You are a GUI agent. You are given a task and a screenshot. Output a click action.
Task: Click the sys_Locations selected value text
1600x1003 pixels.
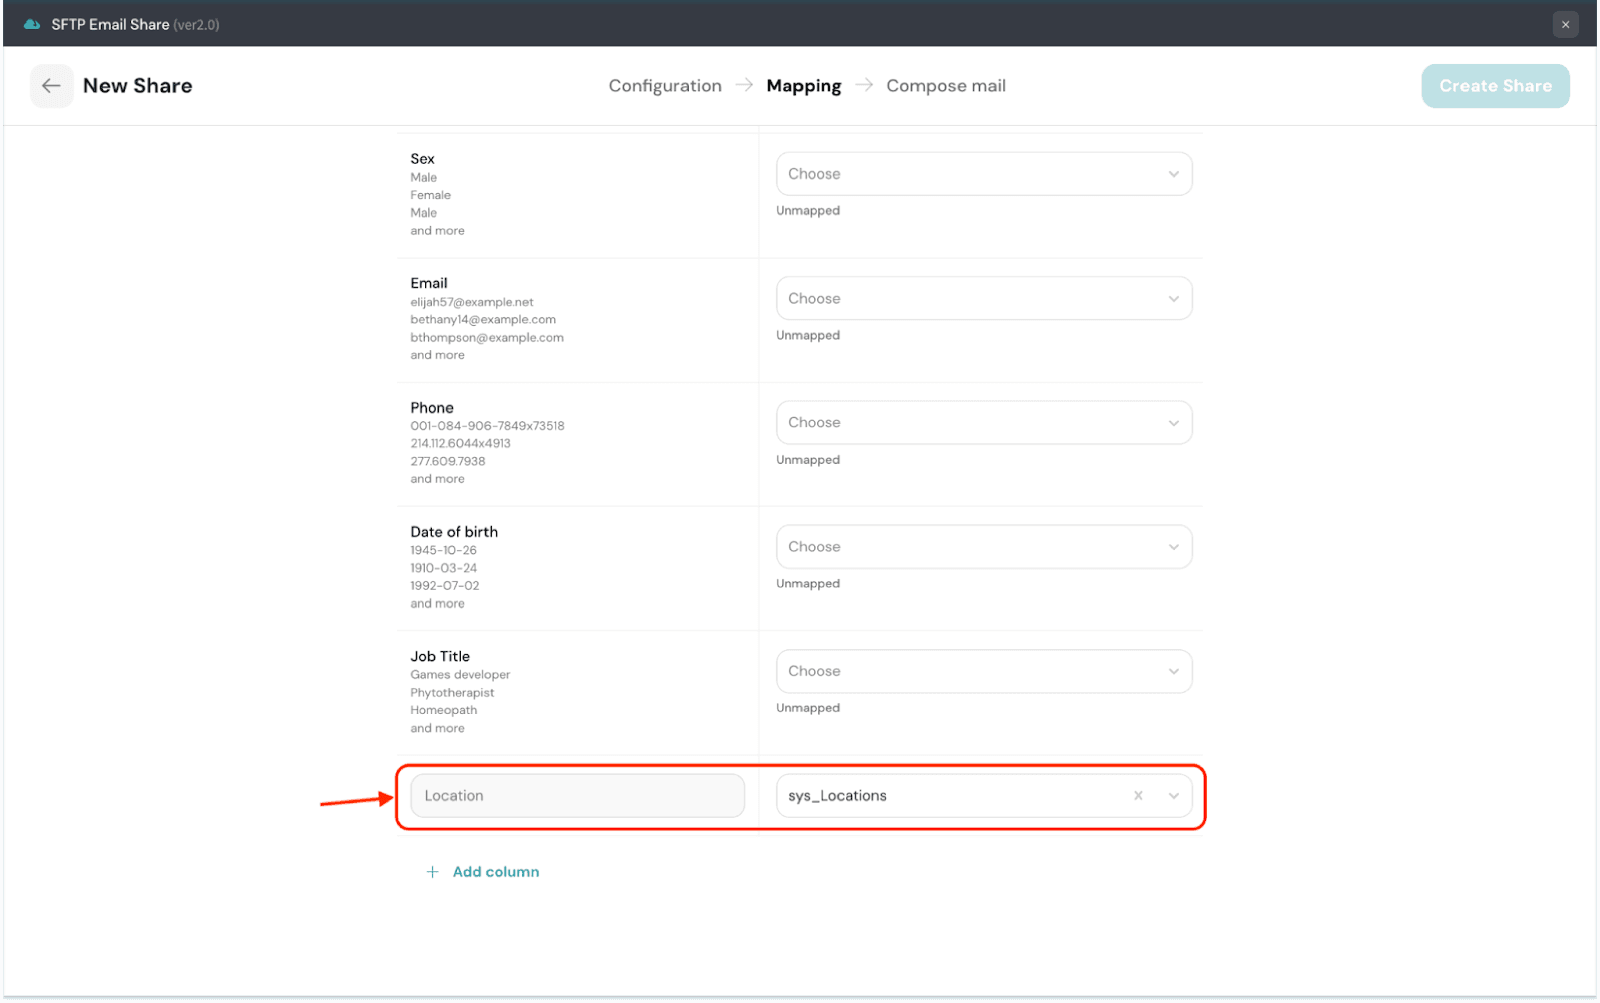(x=837, y=796)
